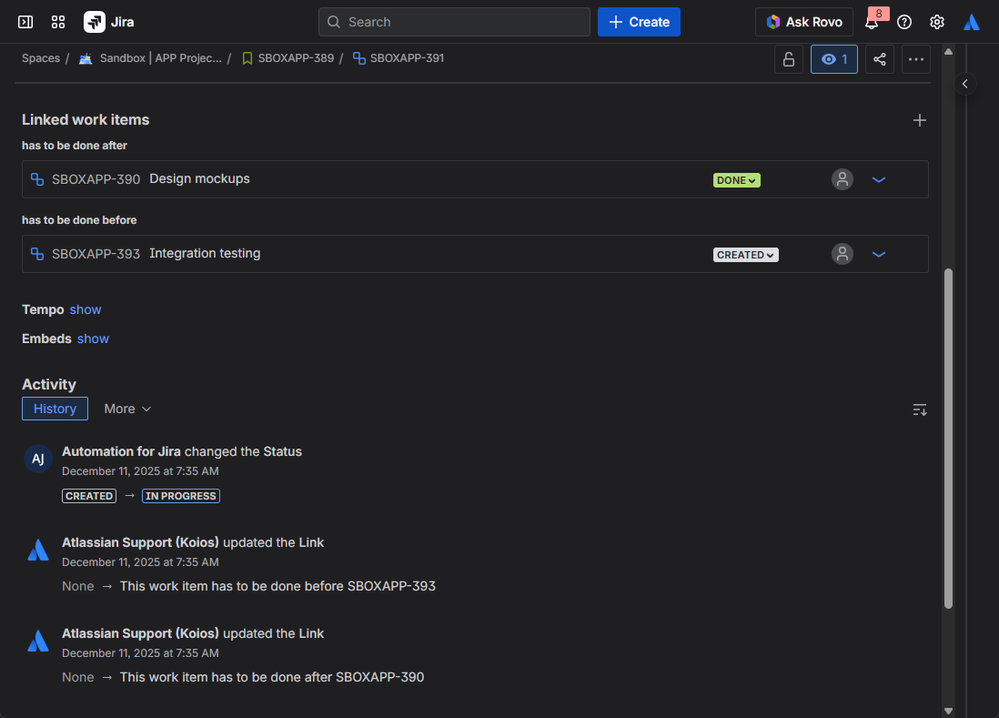
Task: Open the help question mark icon
Action: [x=904, y=22]
